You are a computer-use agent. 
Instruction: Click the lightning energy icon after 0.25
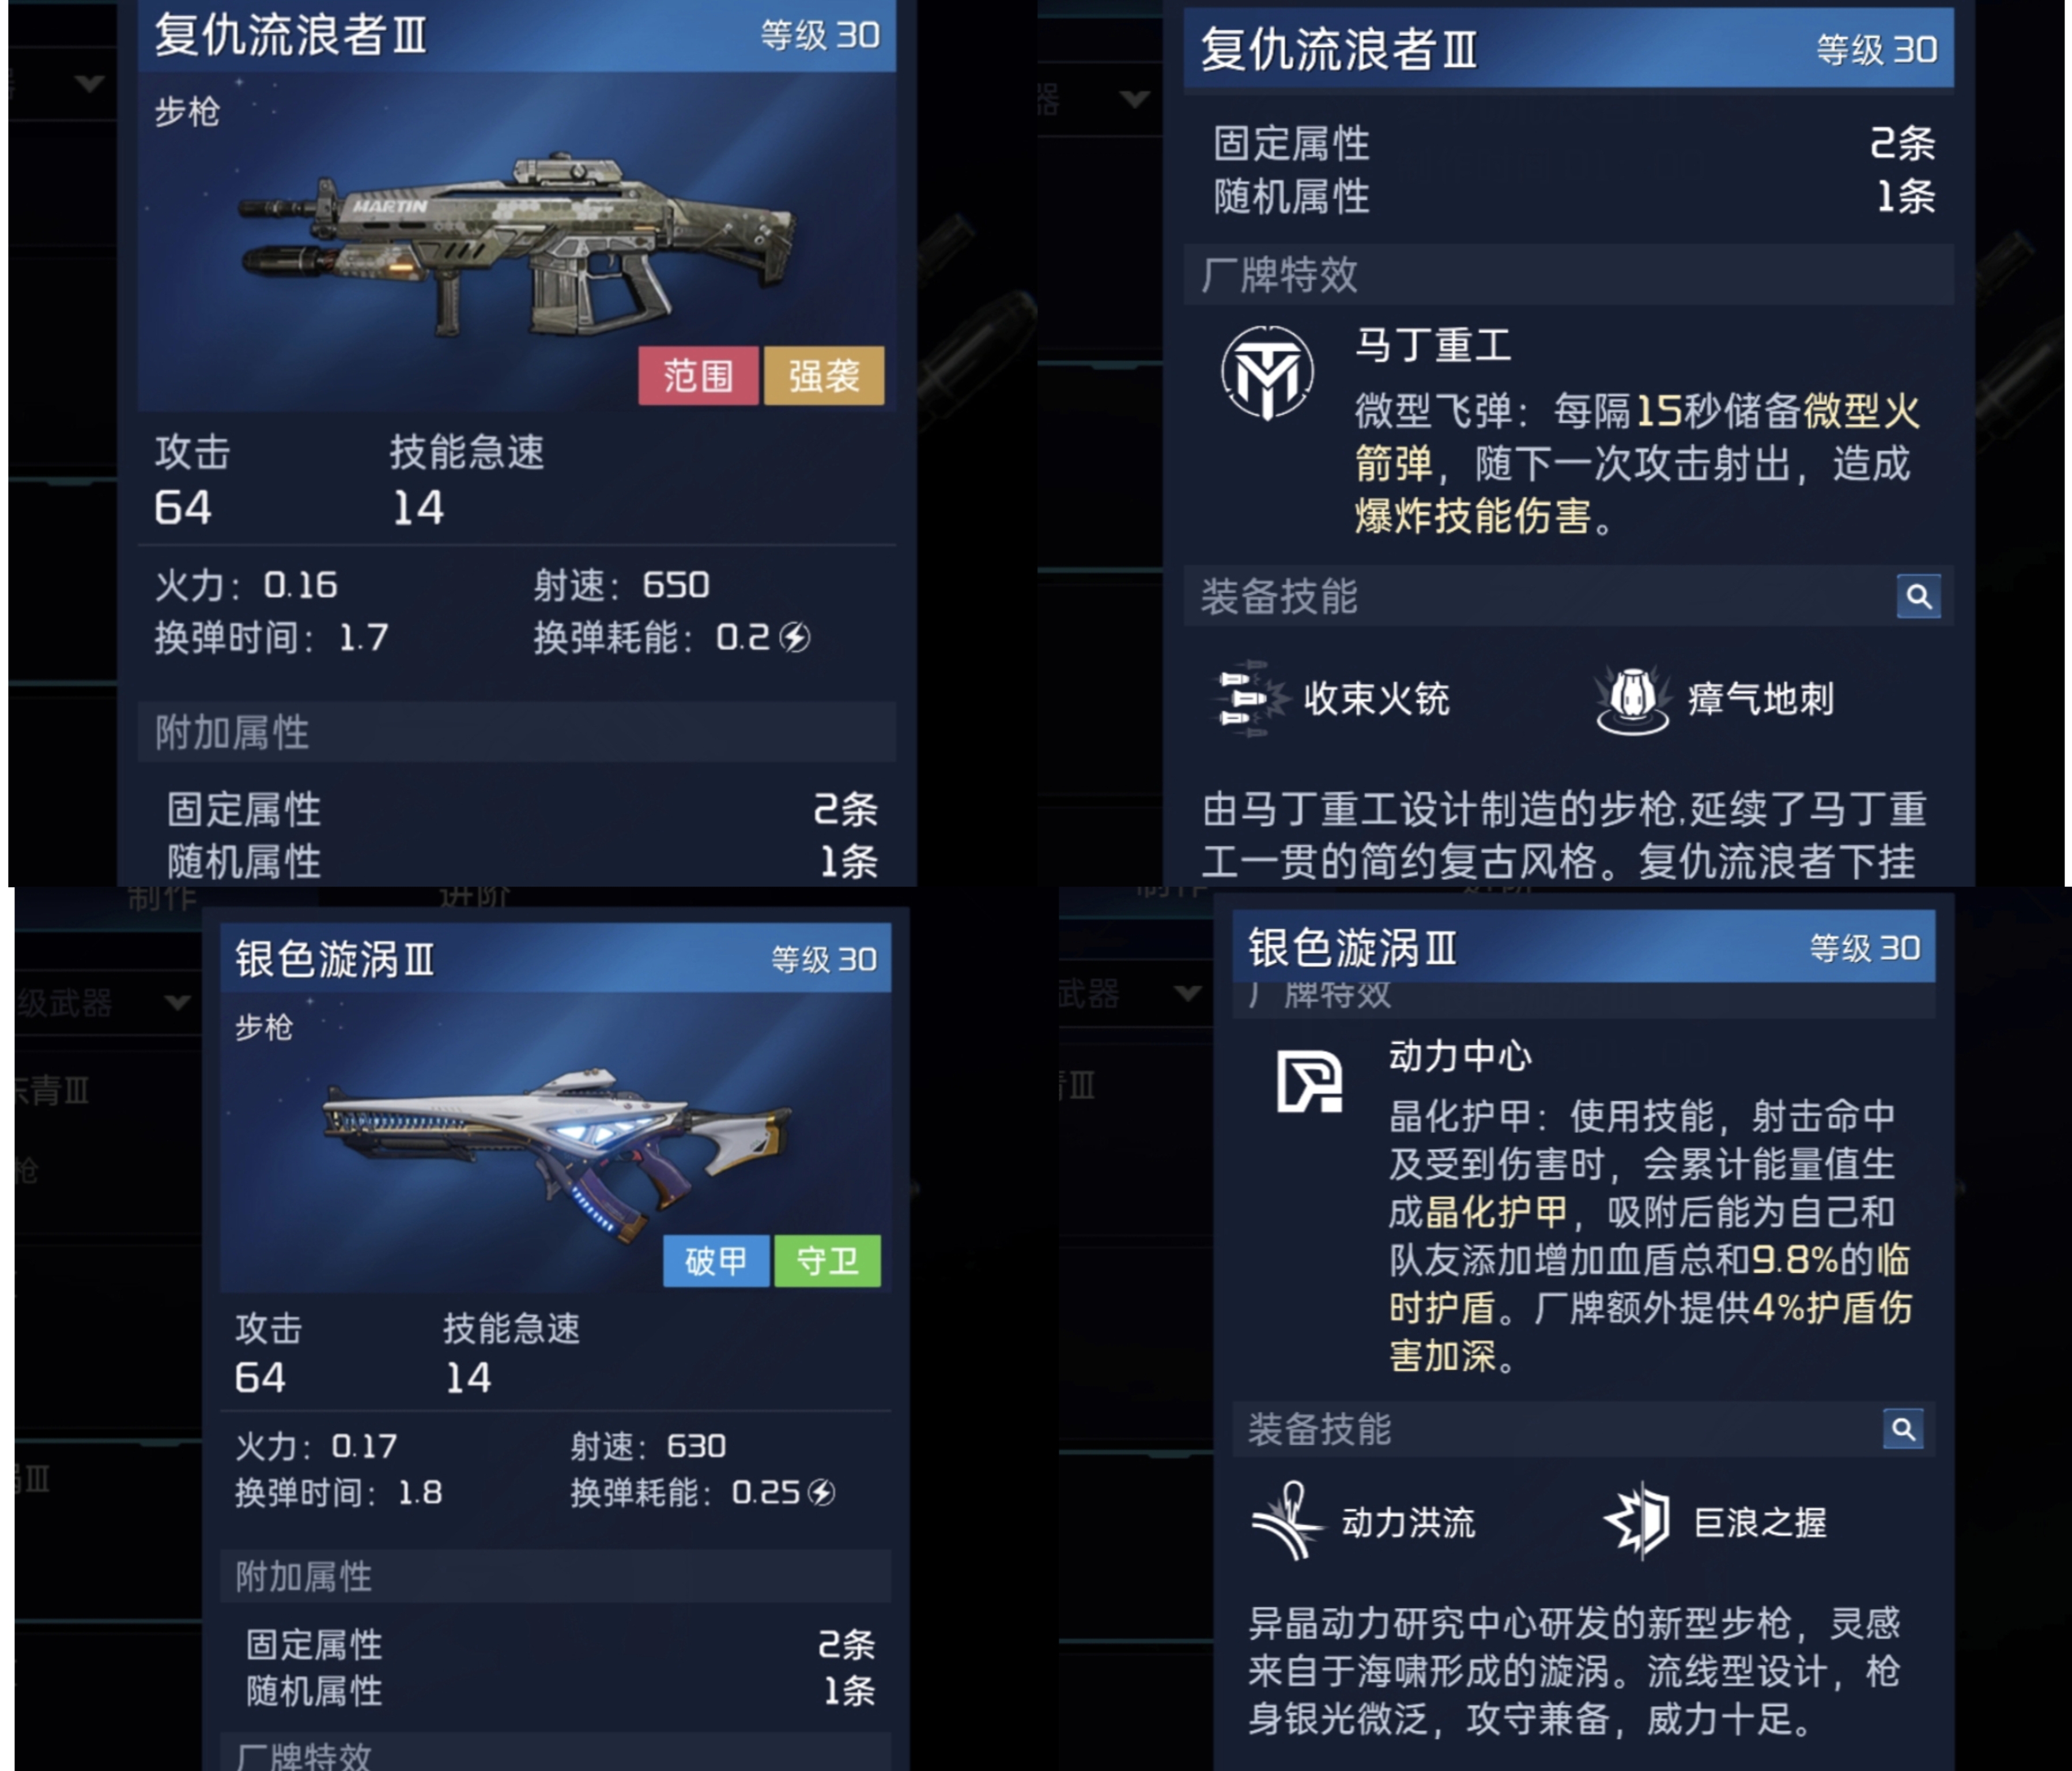tap(822, 1493)
